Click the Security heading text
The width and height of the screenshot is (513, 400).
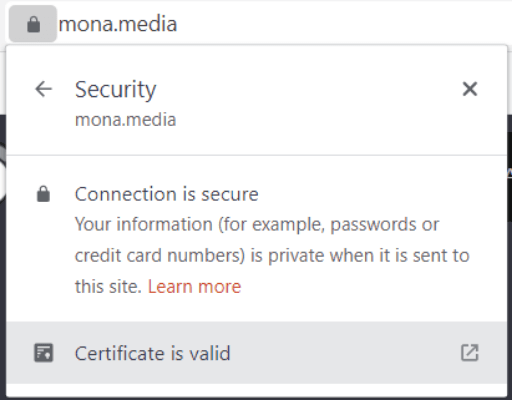pyautogui.click(x=116, y=90)
